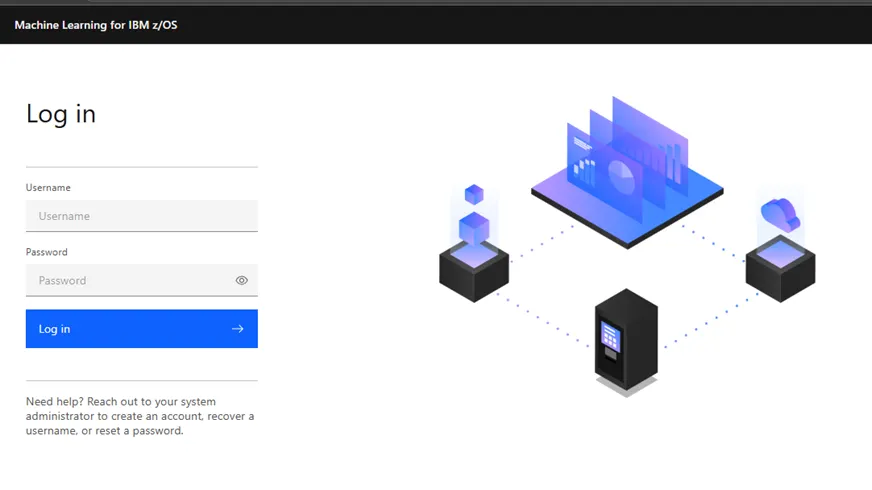Viewport: 872px width, 490px height.
Task: Click the blue Log in button
Action: pyautogui.click(x=142, y=329)
